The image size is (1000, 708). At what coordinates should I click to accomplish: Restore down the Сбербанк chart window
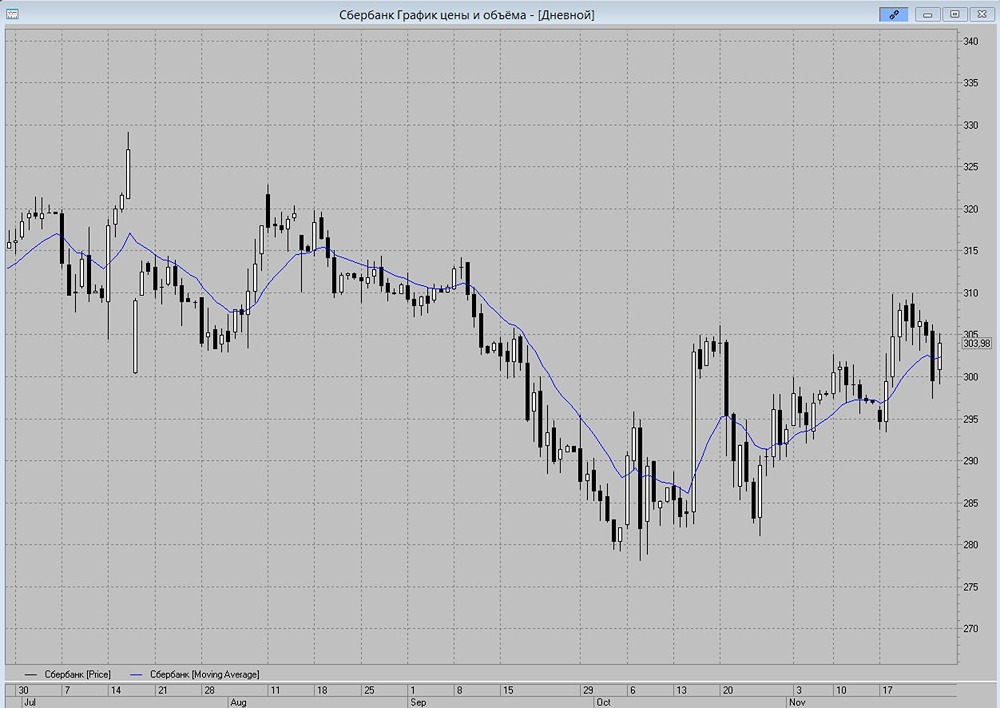(x=955, y=14)
